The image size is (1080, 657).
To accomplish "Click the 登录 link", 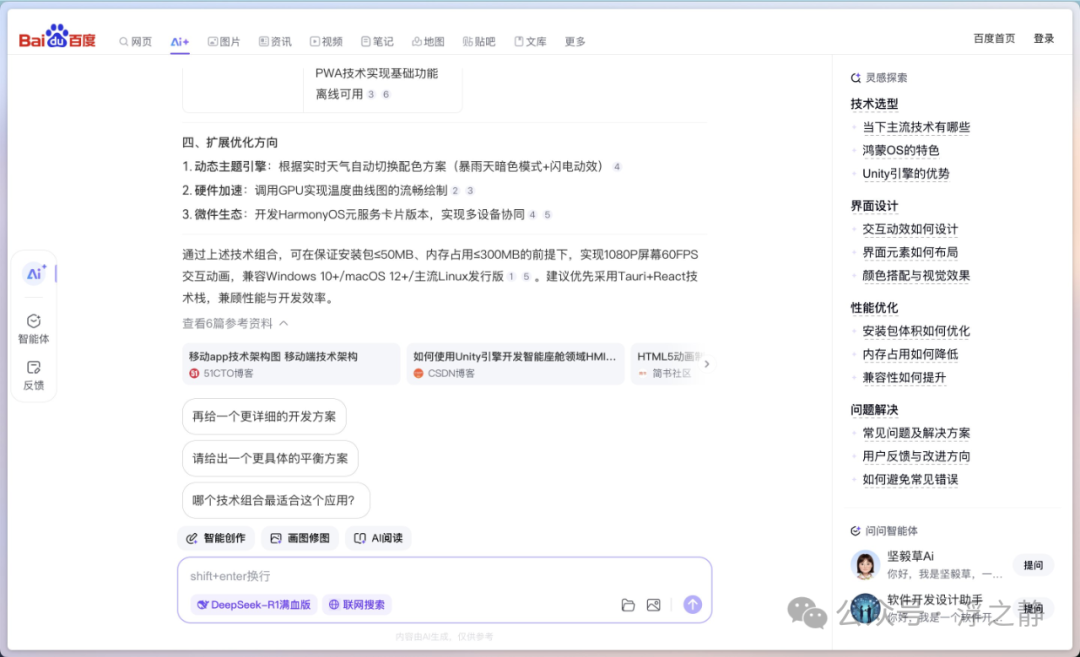I will (1043, 39).
